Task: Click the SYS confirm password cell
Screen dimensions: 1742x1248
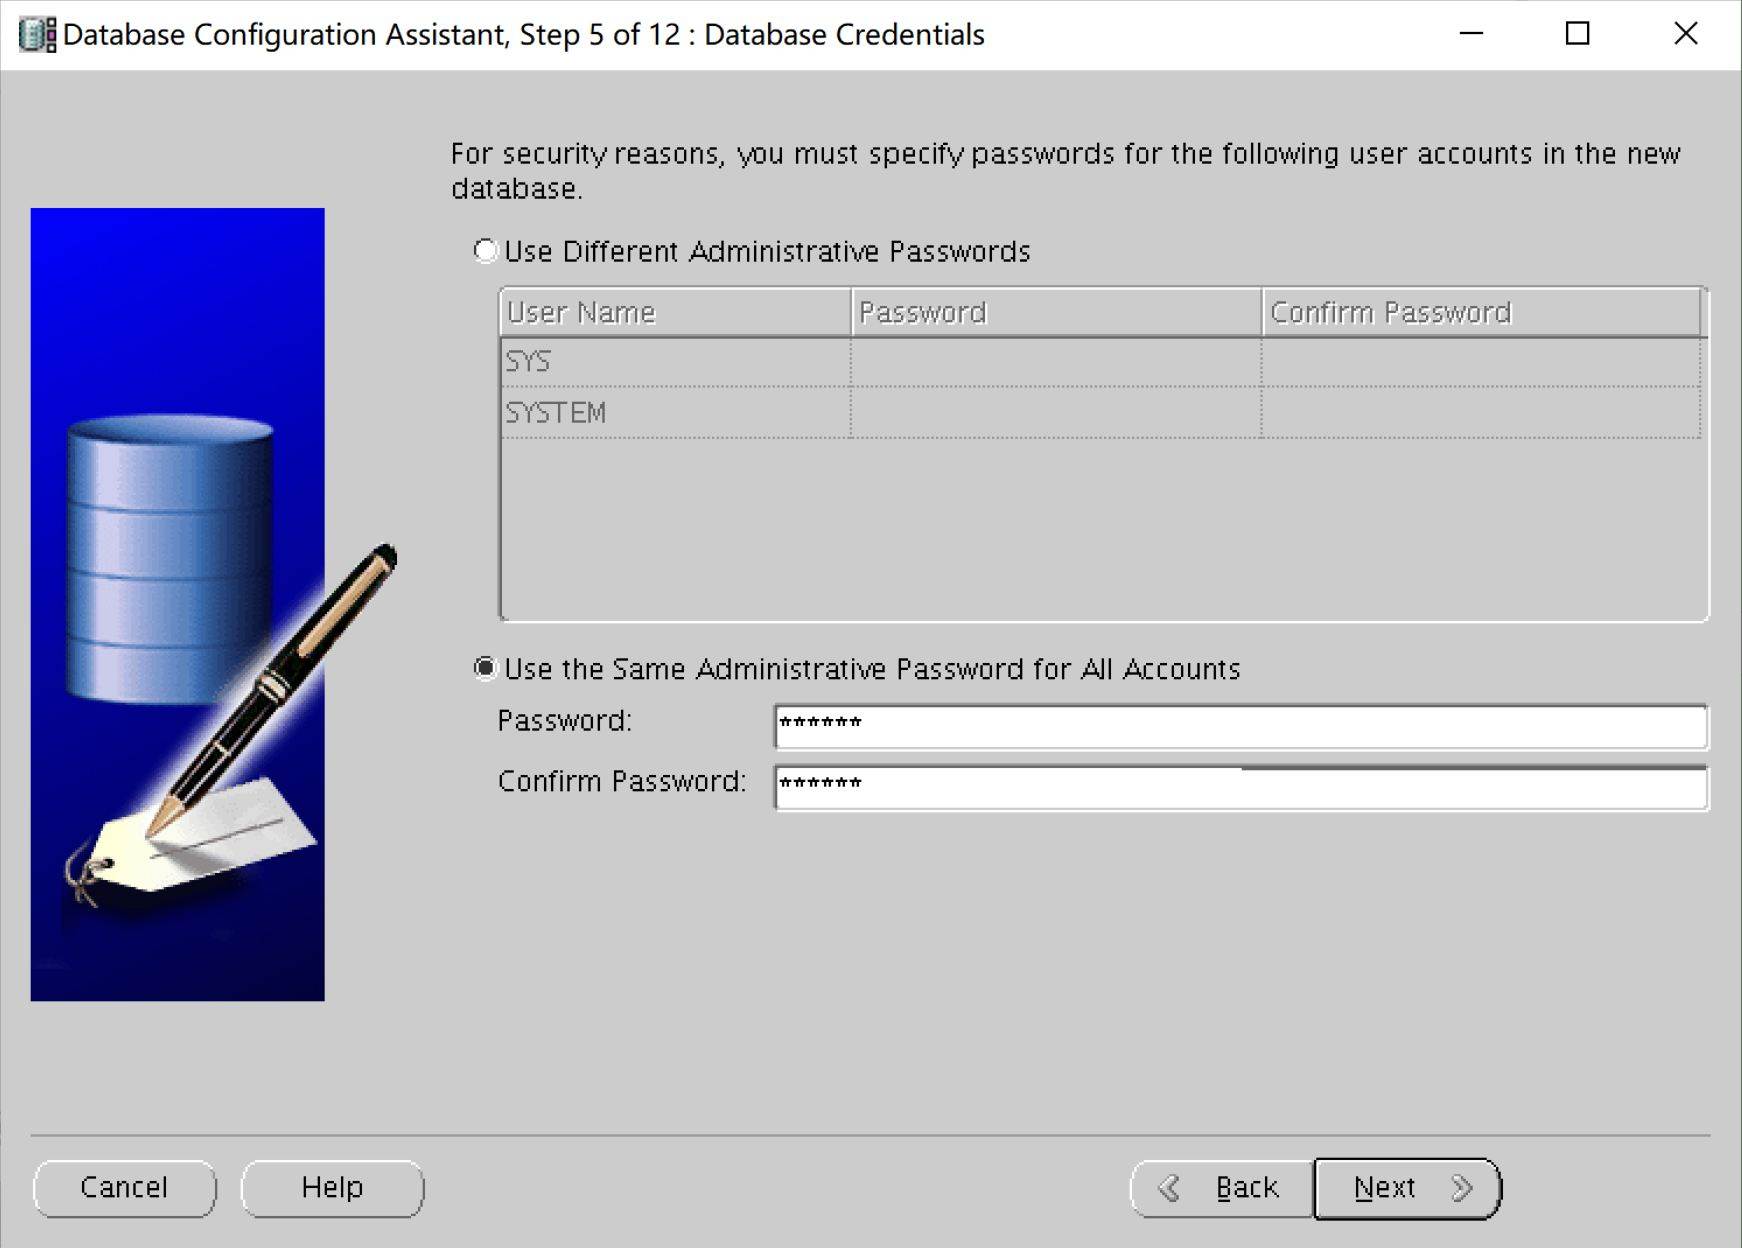Action: (1481, 362)
